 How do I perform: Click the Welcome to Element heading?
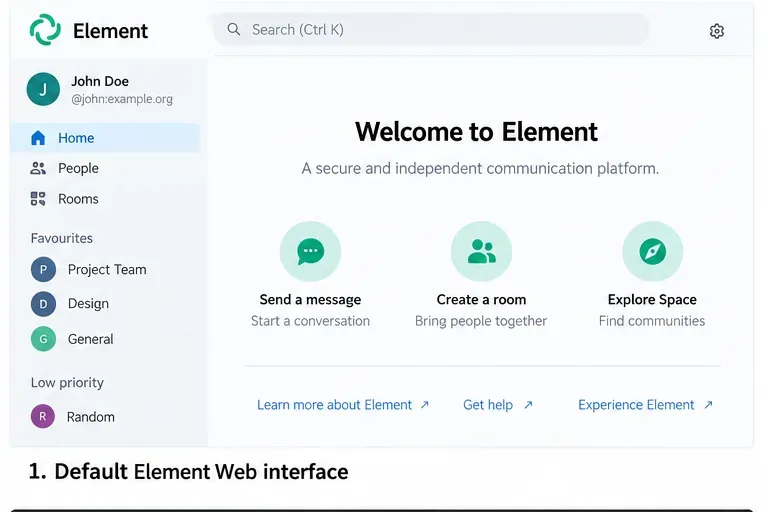476,131
